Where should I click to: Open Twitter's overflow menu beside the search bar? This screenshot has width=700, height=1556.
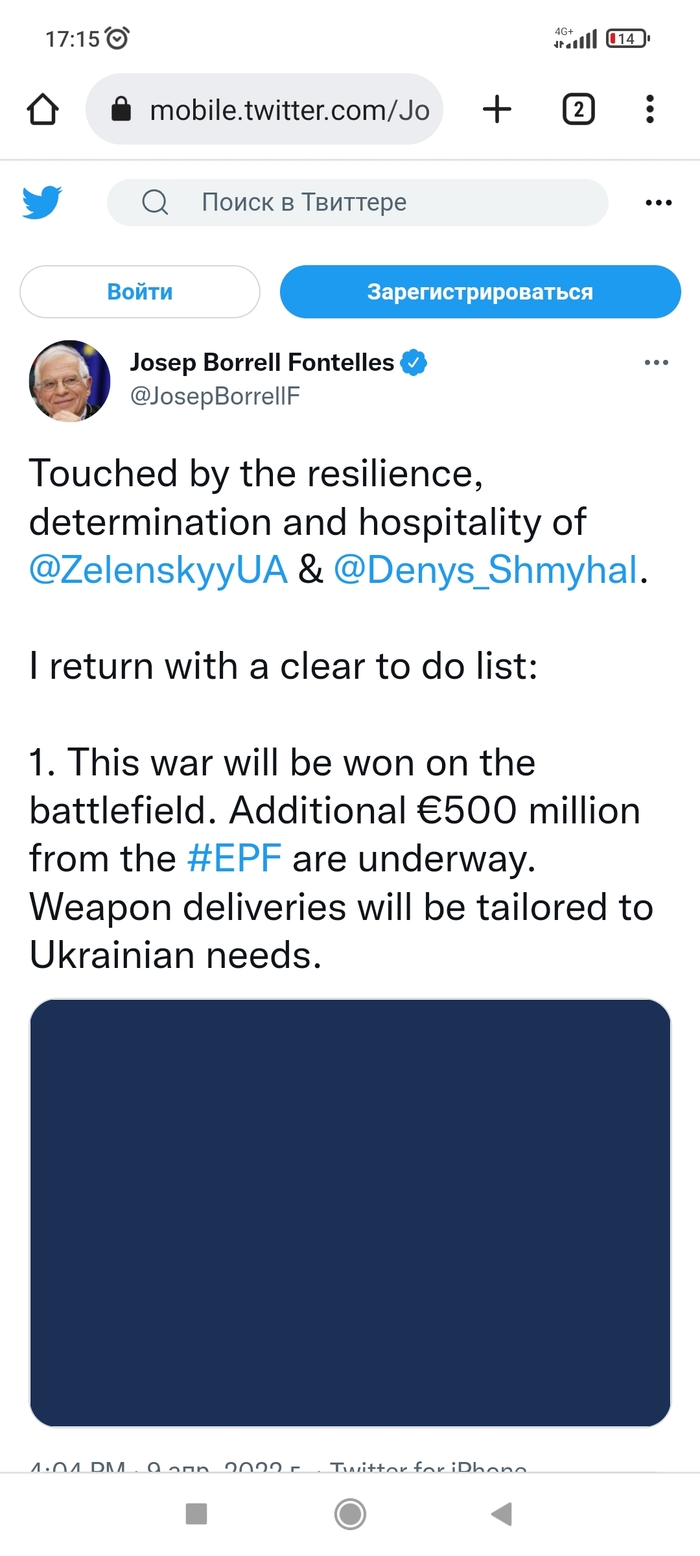[658, 202]
